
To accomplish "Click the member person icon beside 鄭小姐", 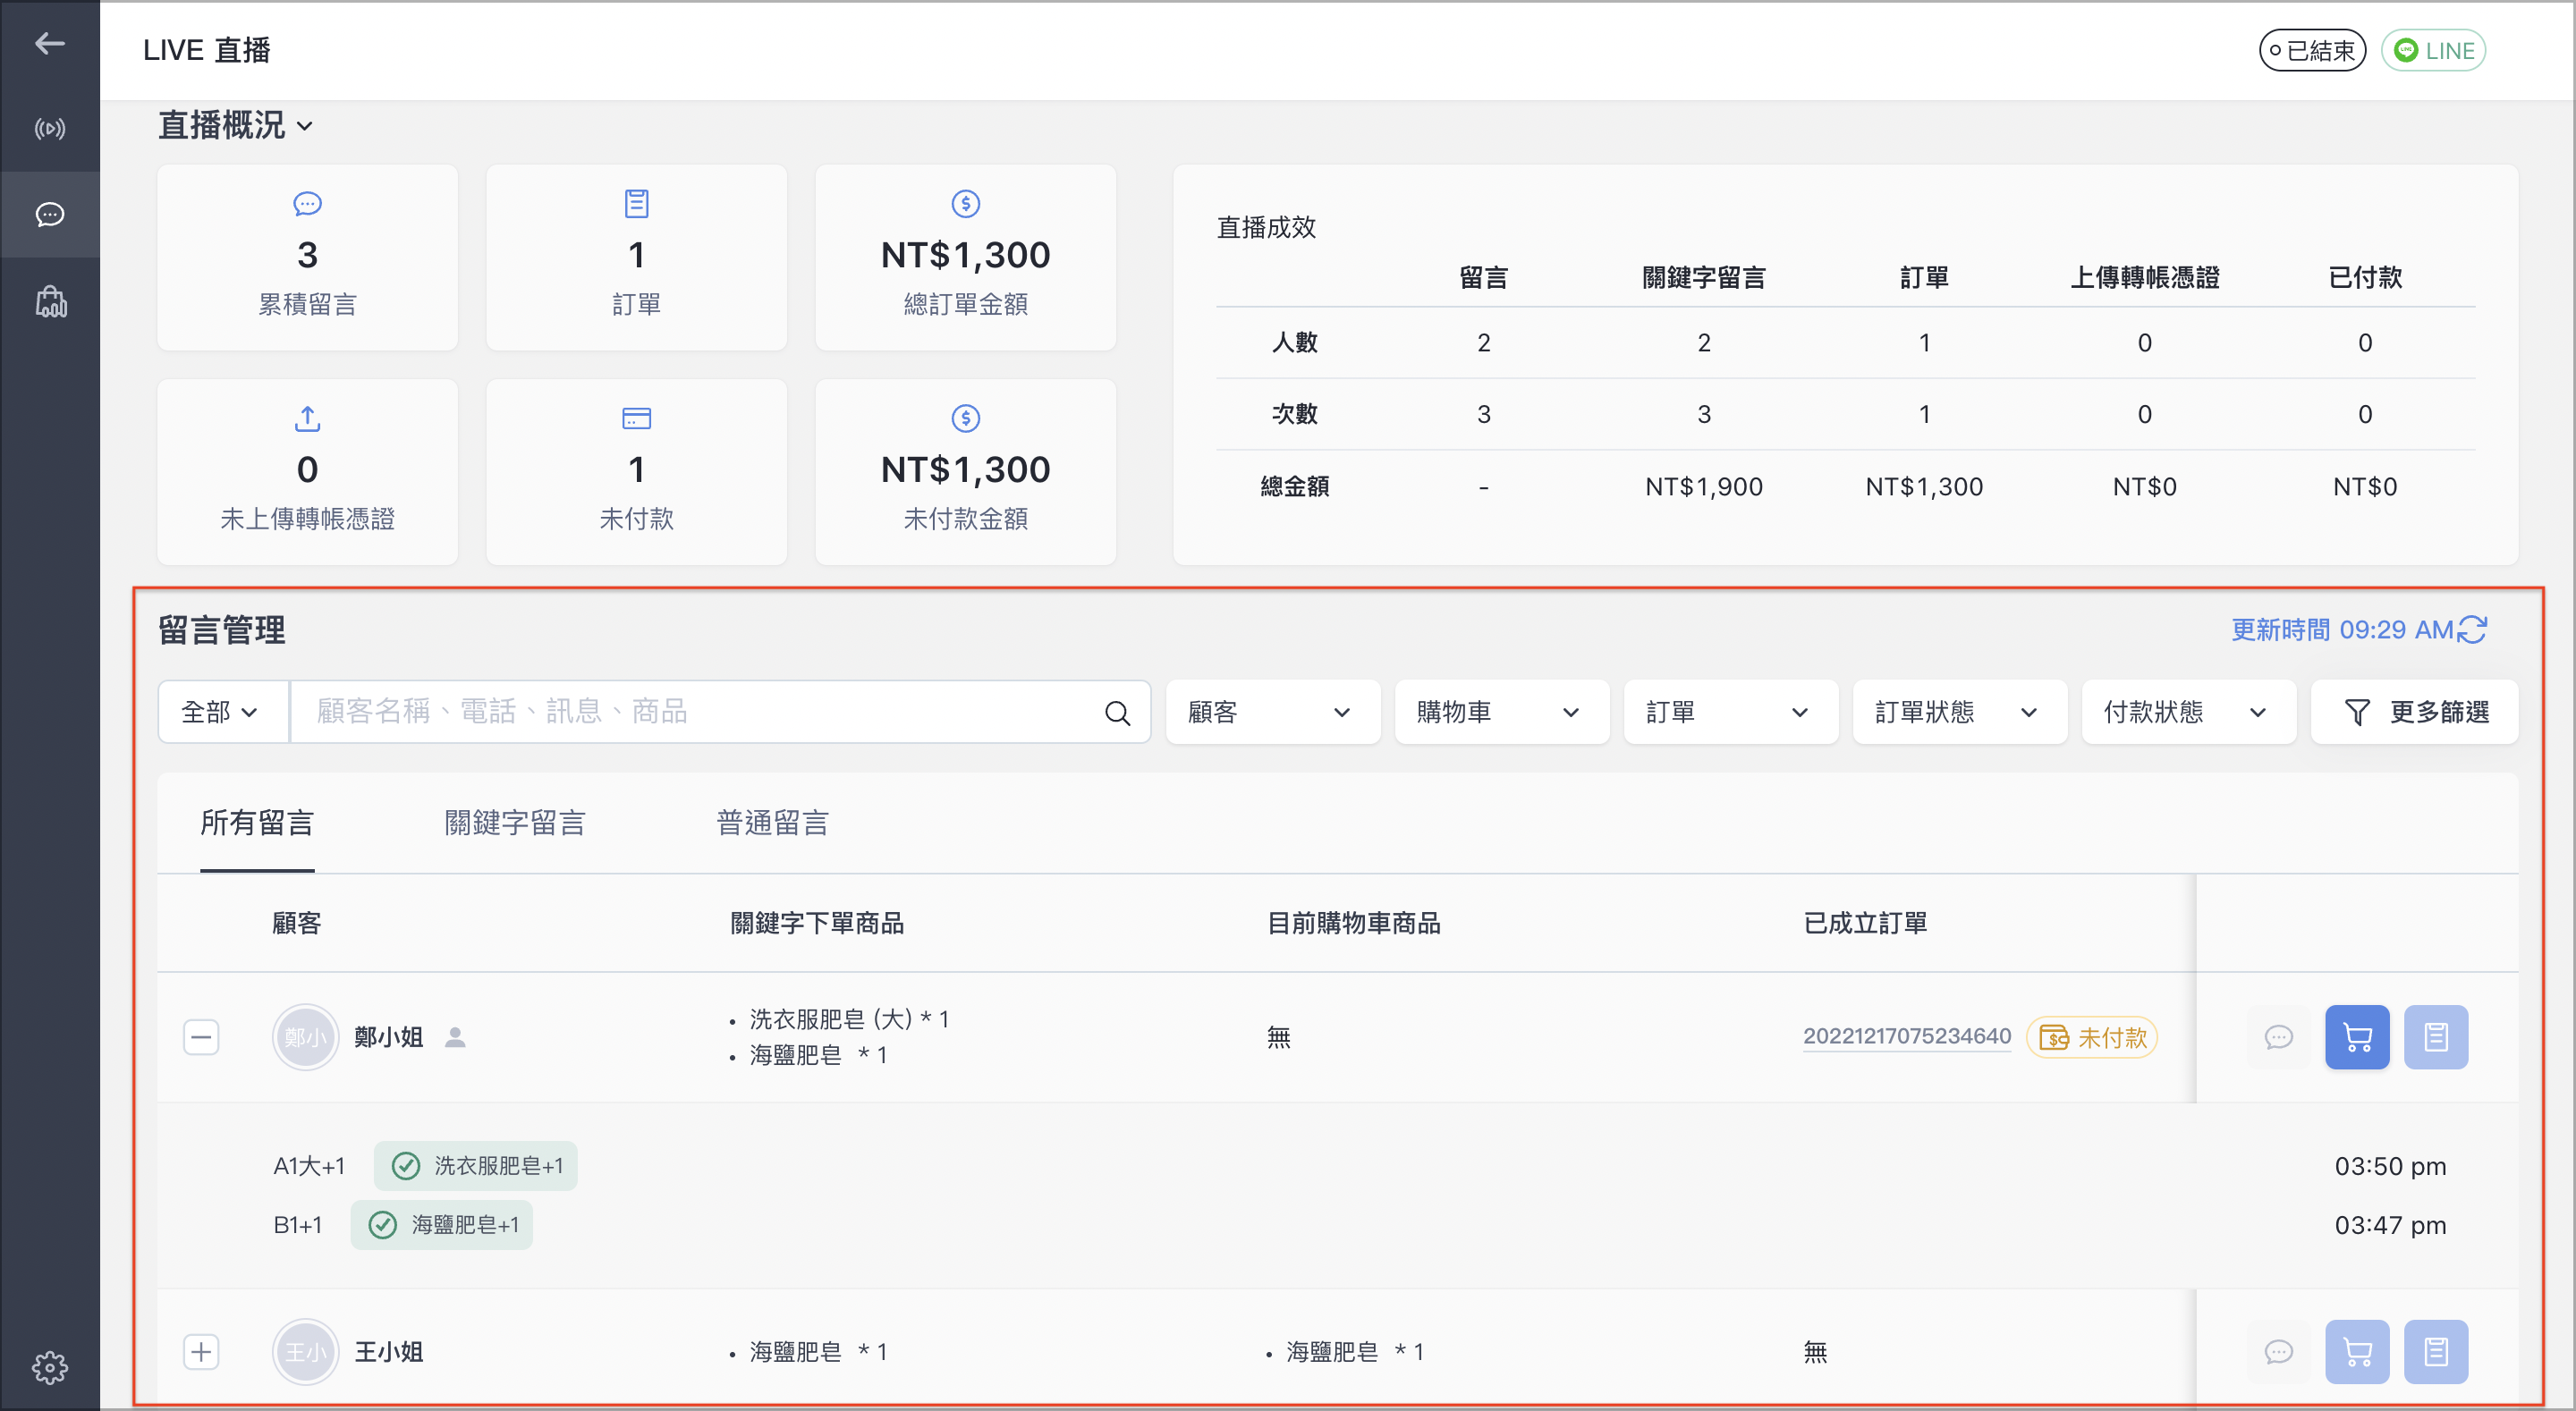I will click(x=455, y=1037).
